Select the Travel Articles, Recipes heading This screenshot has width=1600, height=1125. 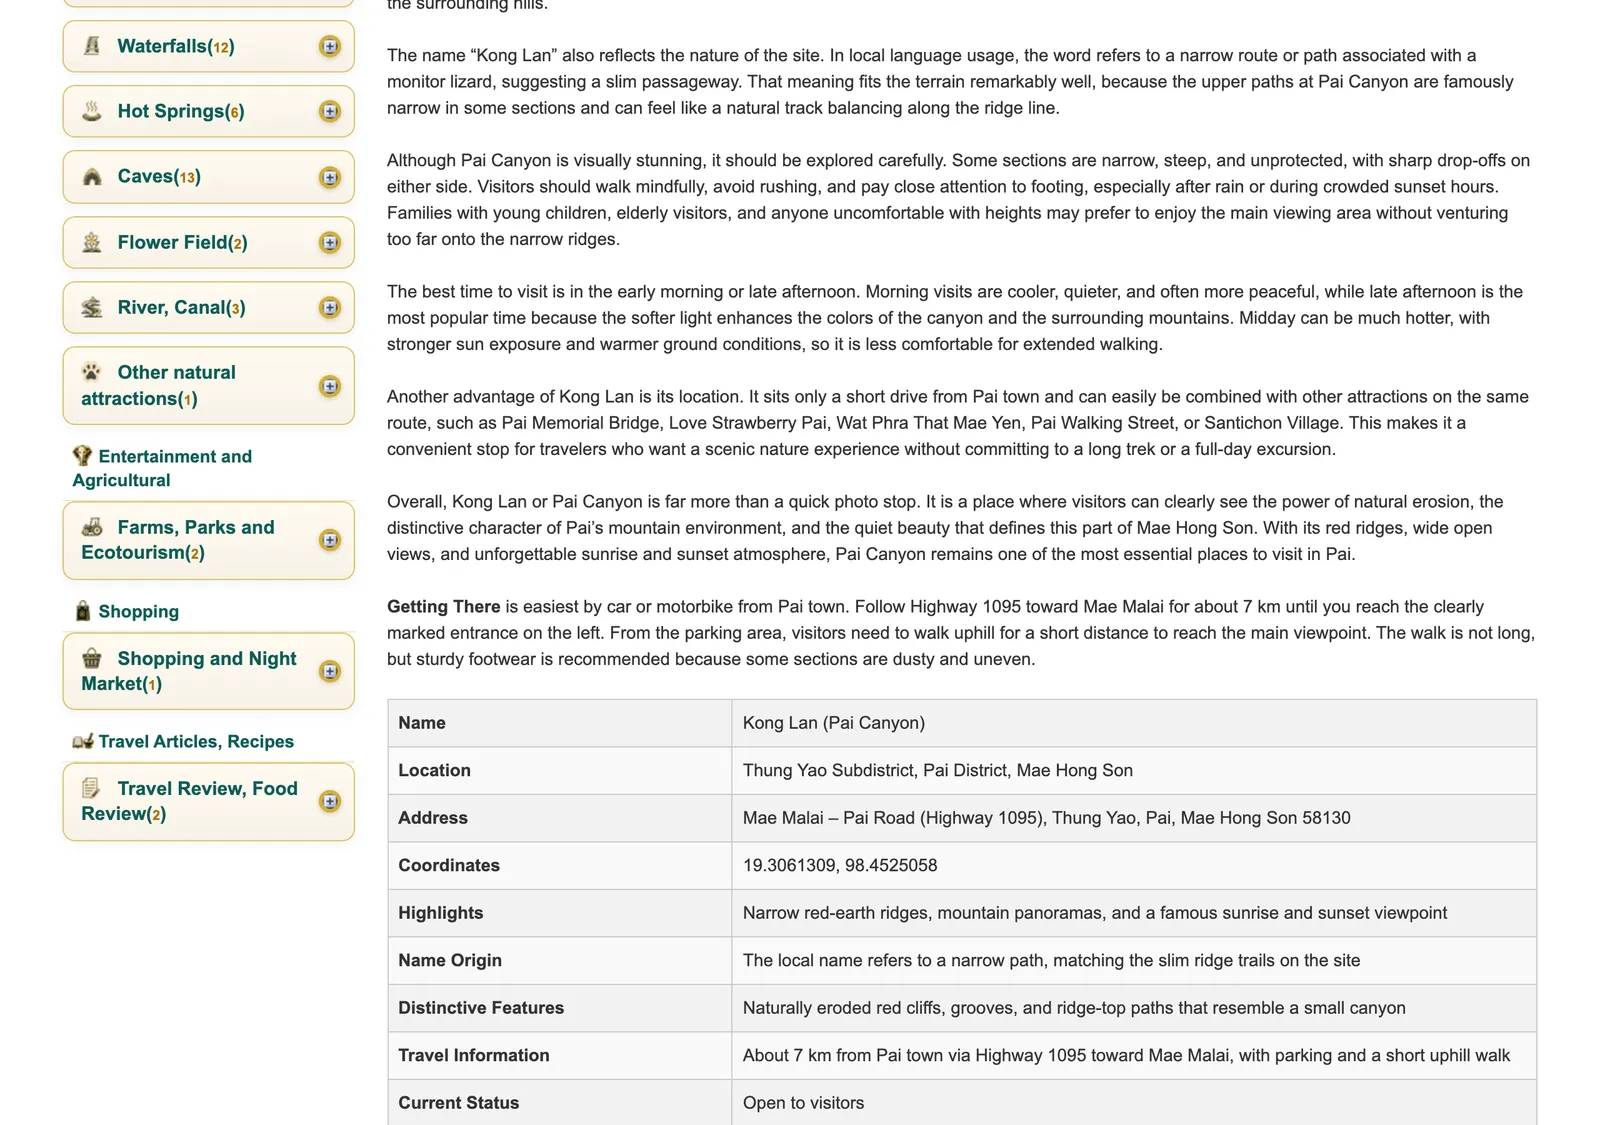(x=196, y=741)
